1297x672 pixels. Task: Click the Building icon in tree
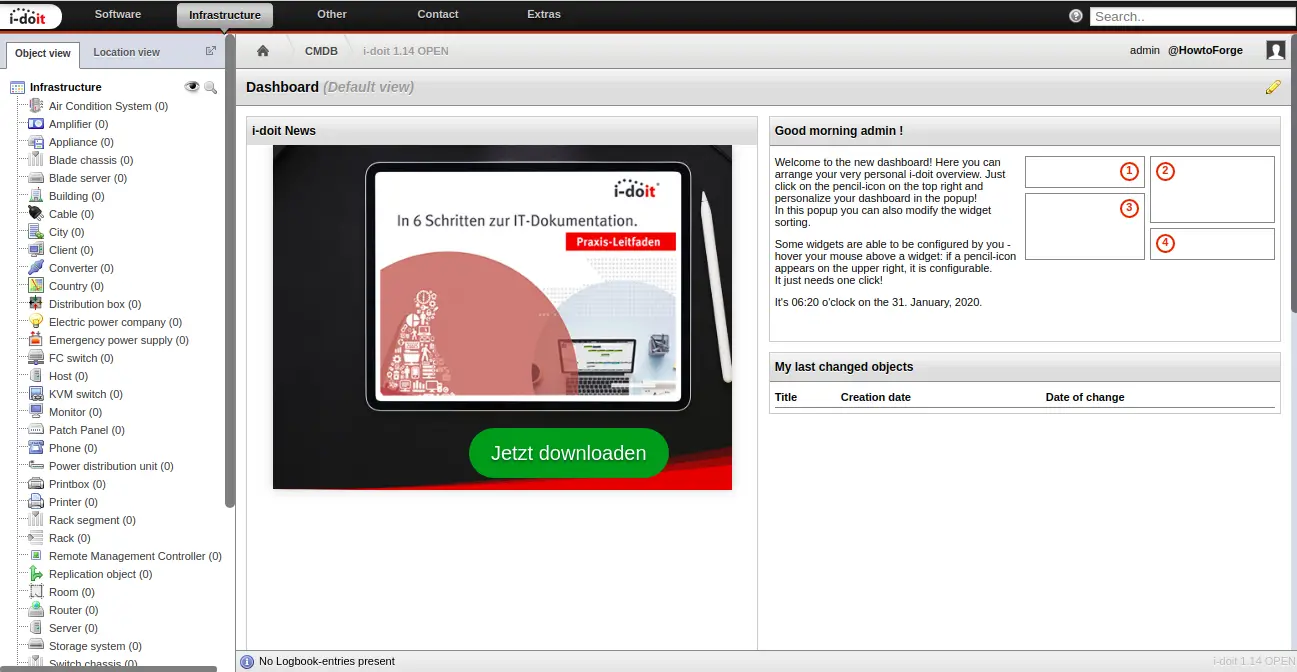(36, 196)
